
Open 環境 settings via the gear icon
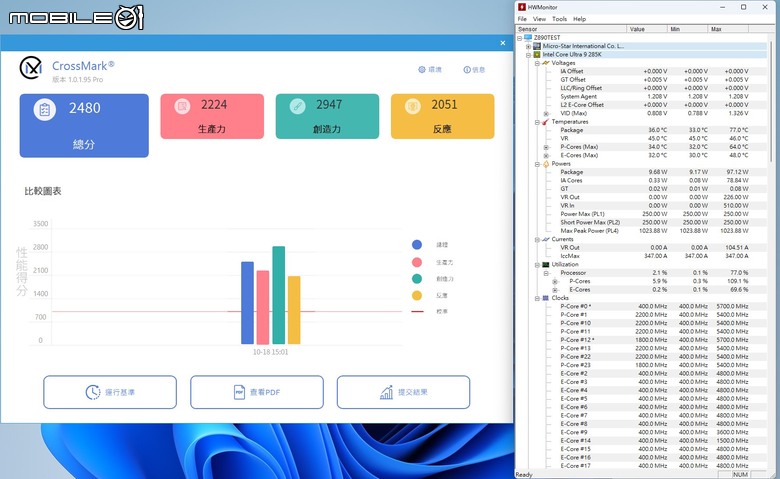[422, 70]
